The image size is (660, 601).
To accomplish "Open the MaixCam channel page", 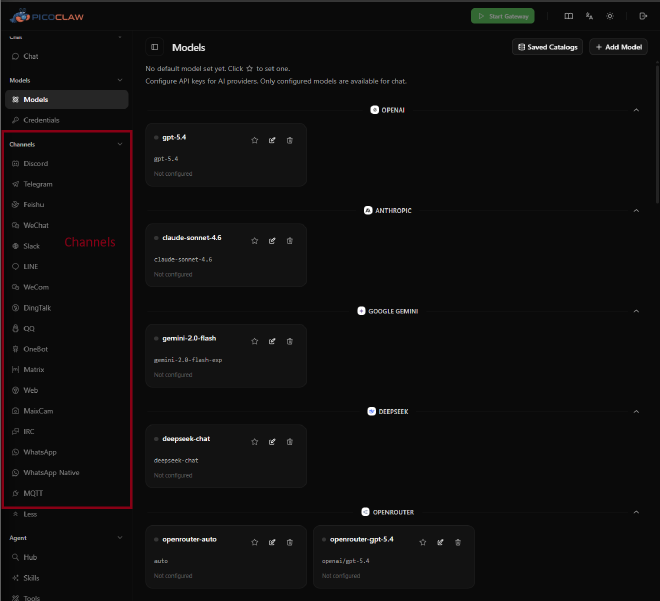I will coord(67,411).
